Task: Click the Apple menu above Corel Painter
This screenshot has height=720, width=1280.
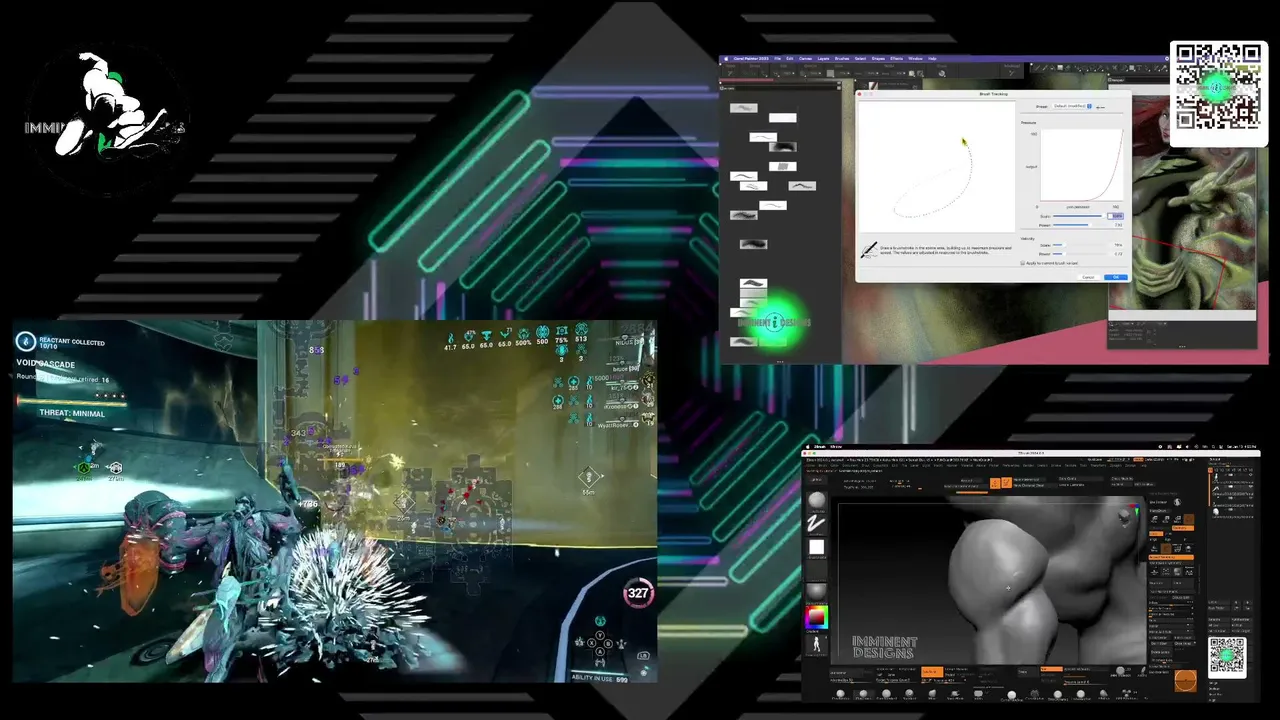Action: pyautogui.click(x=726, y=59)
